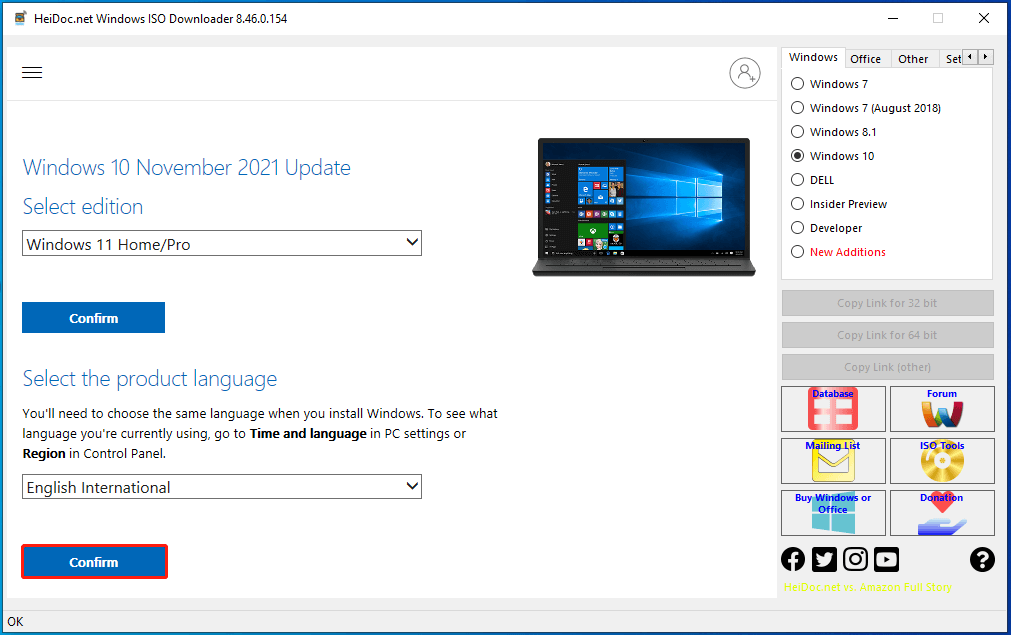Image resolution: width=1011 pixels, height=635 pixels.
Task: Switch to the Other tab
Action: coord(913,58)
